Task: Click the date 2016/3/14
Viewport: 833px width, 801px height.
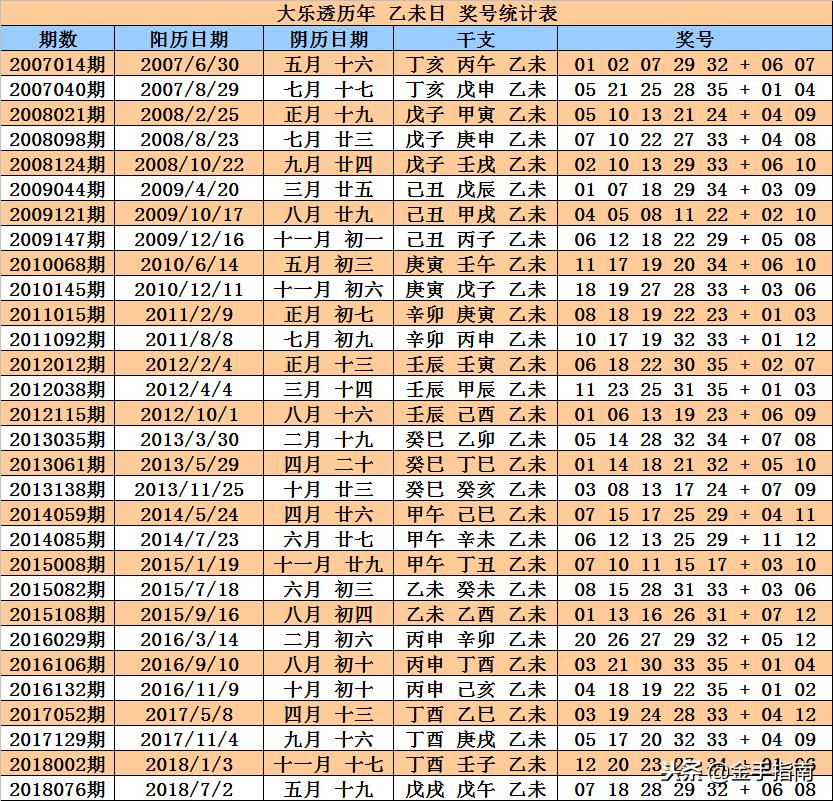Action: 189,639
